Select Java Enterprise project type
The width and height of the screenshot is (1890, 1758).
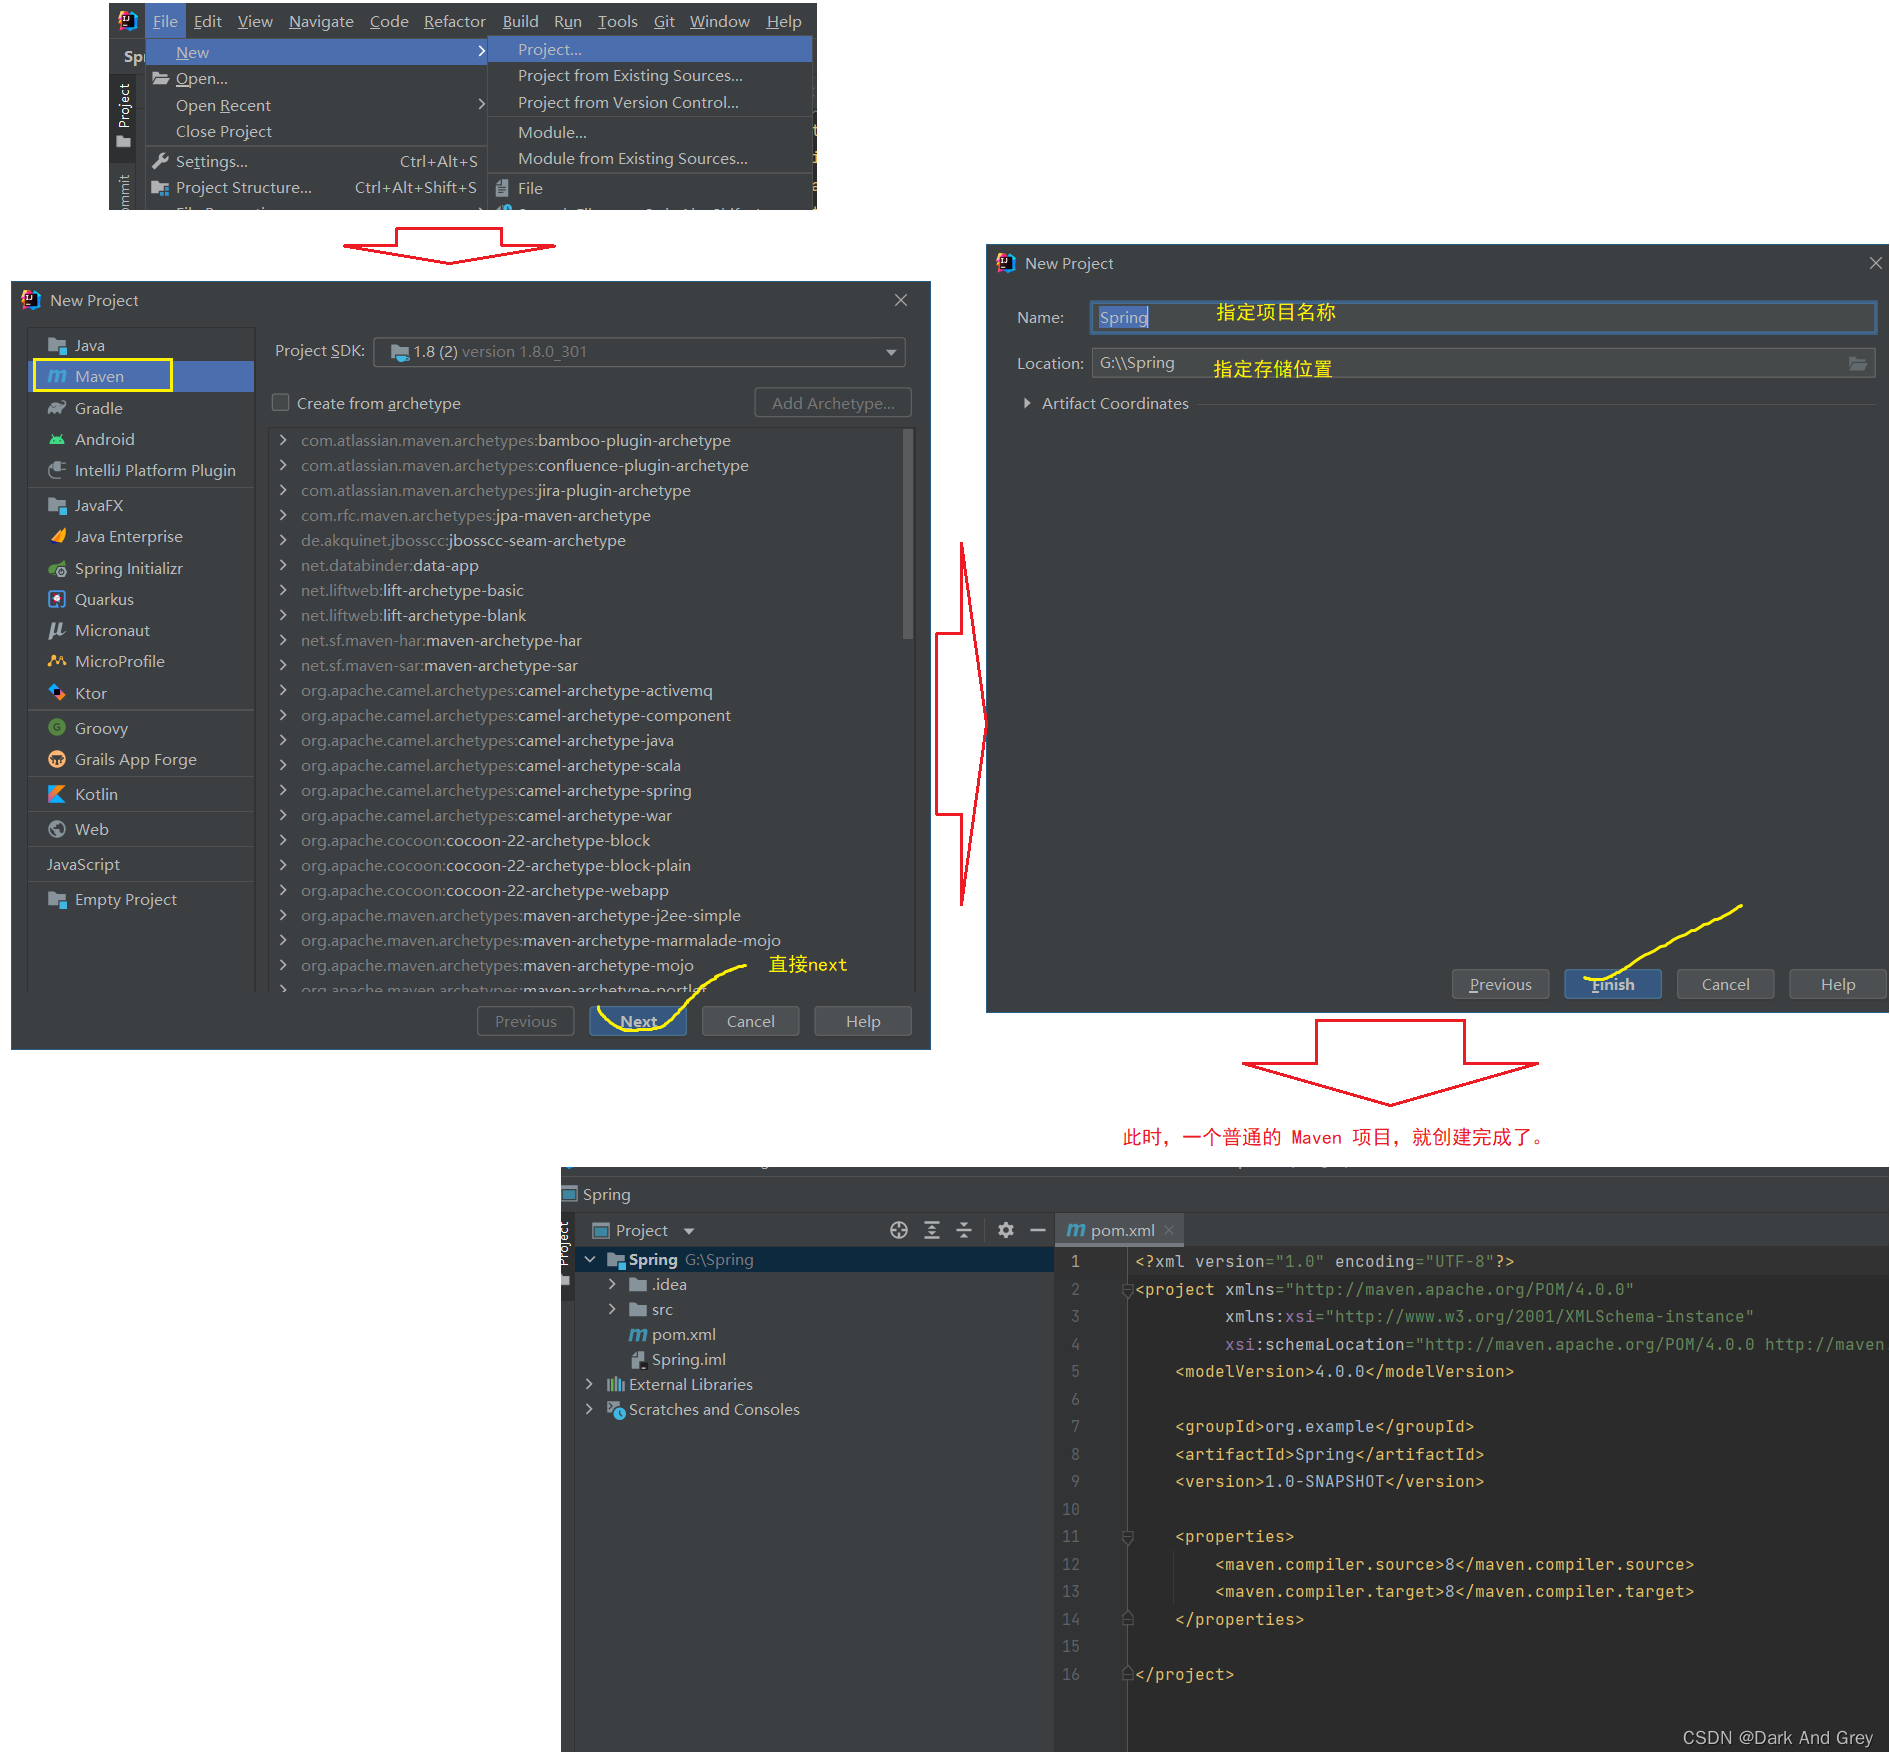click(142, 536)
